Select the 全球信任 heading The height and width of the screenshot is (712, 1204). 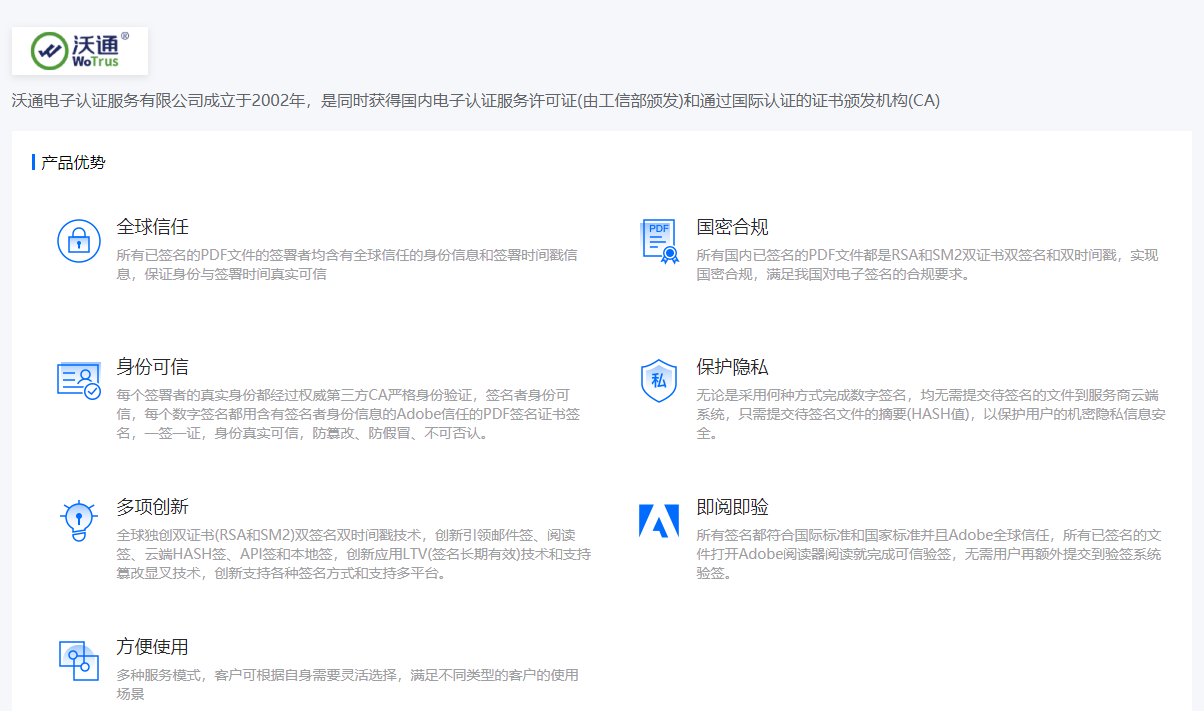click(152, 227)
